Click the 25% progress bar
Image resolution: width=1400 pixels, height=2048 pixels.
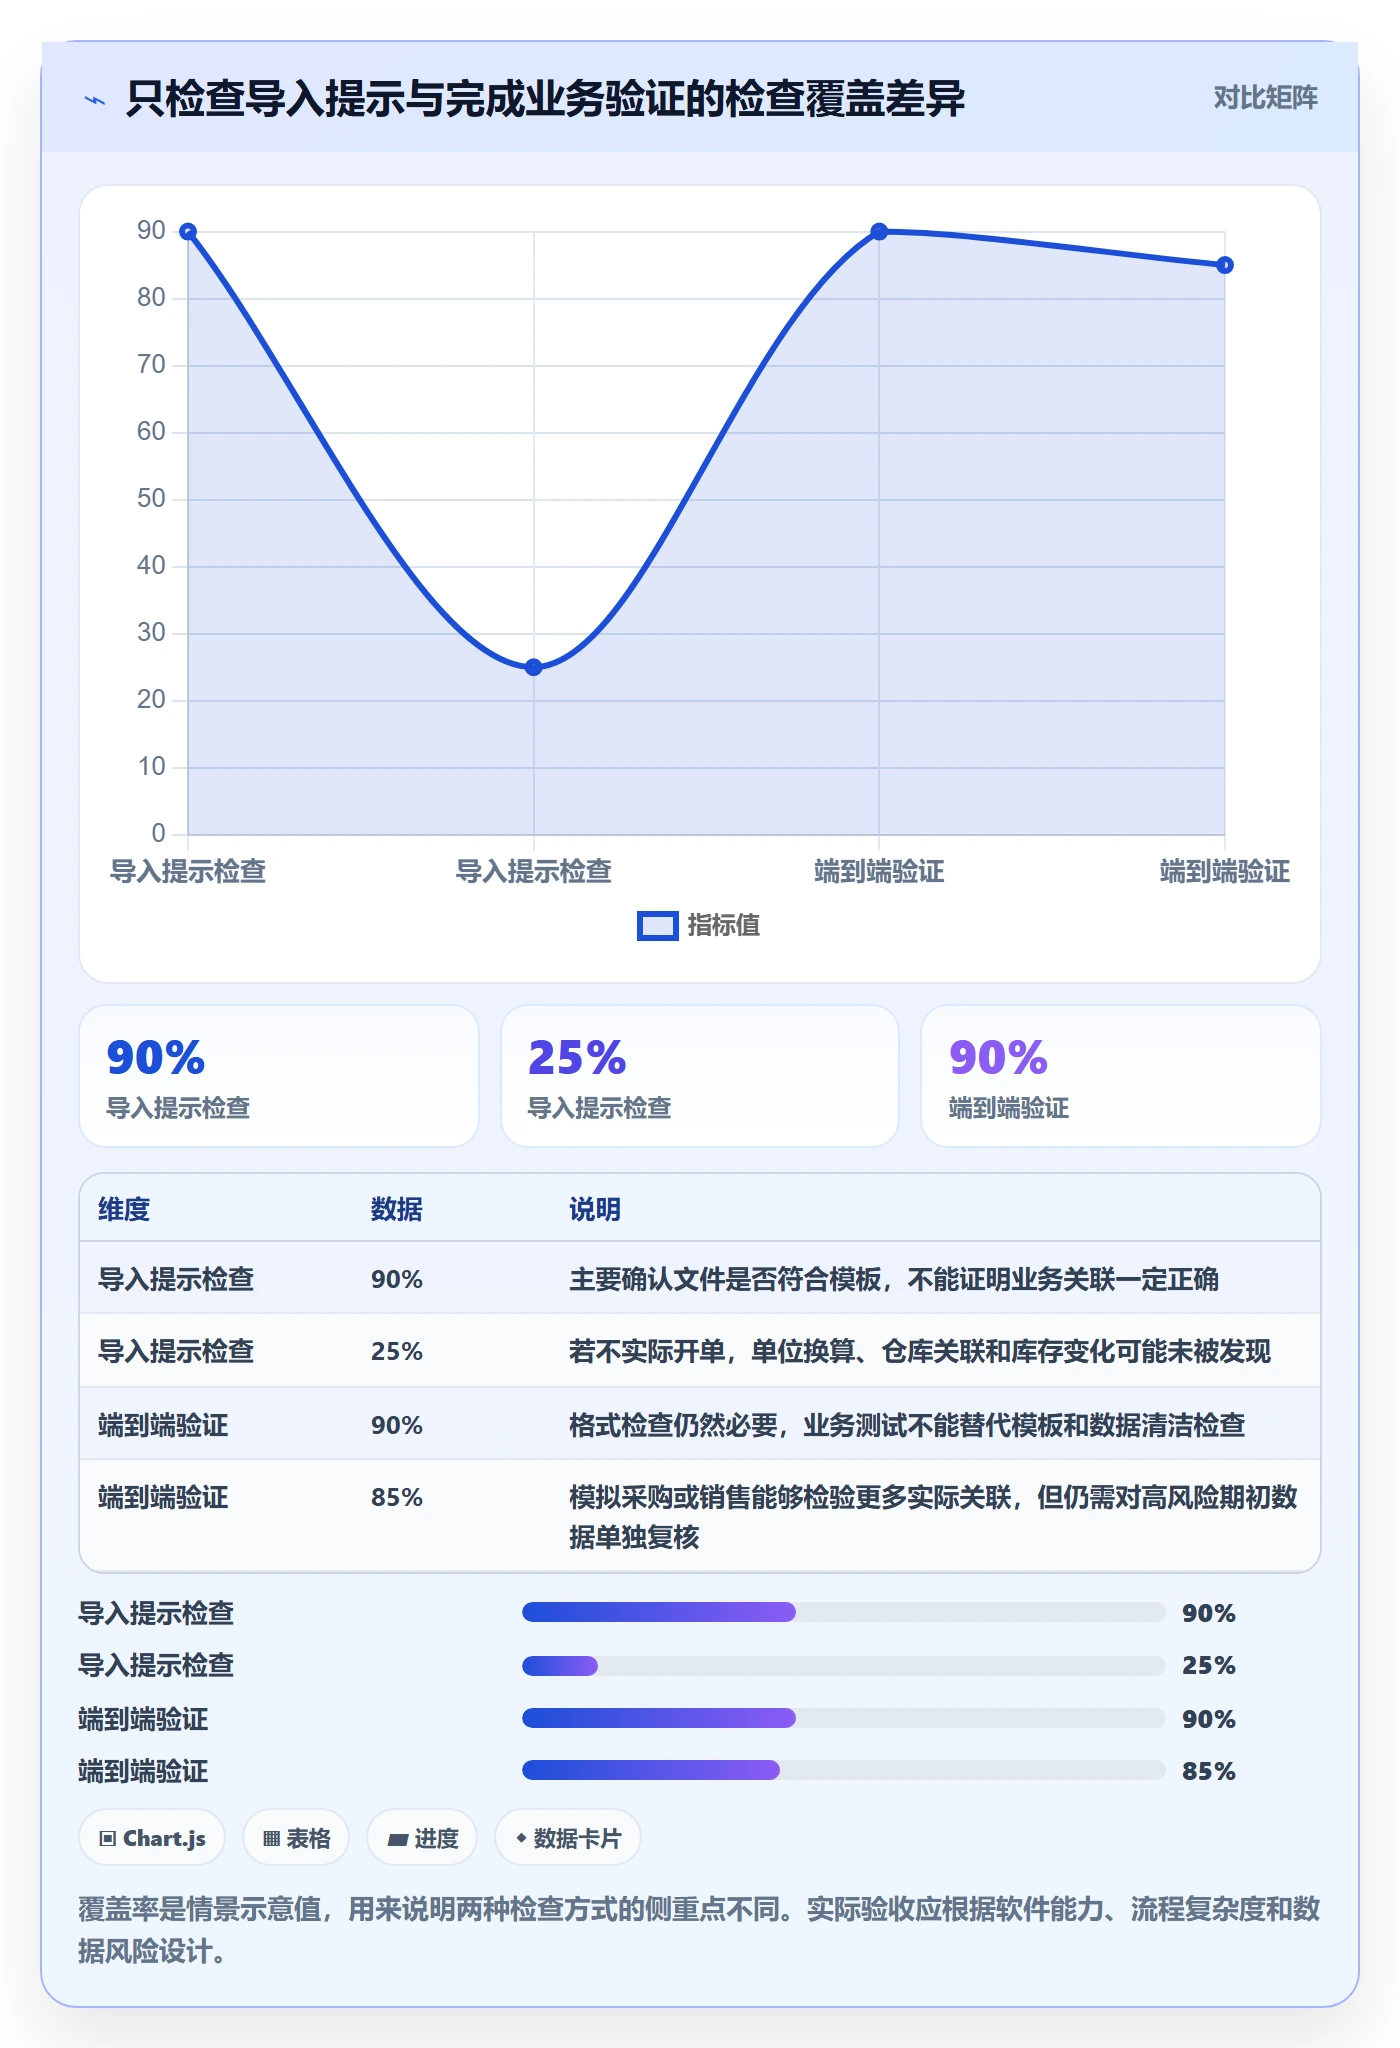(x=844, y=1665)
